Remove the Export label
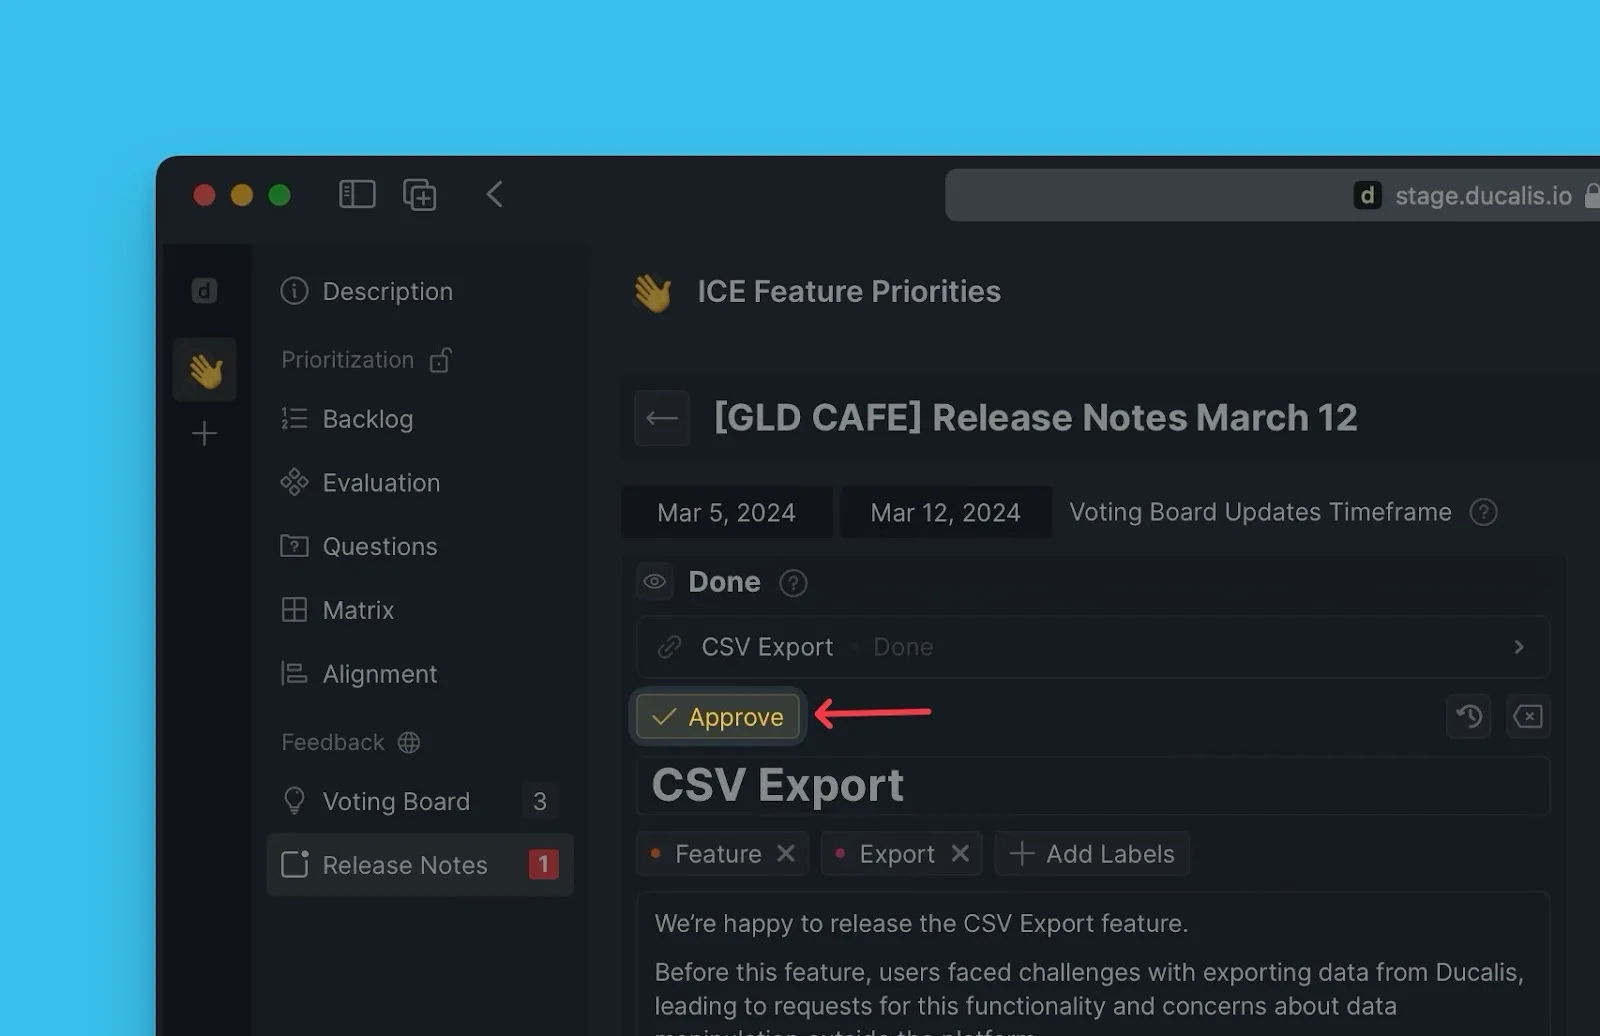The width and height of the screenshot is (1600, 1036). click(x=960, y=853)
